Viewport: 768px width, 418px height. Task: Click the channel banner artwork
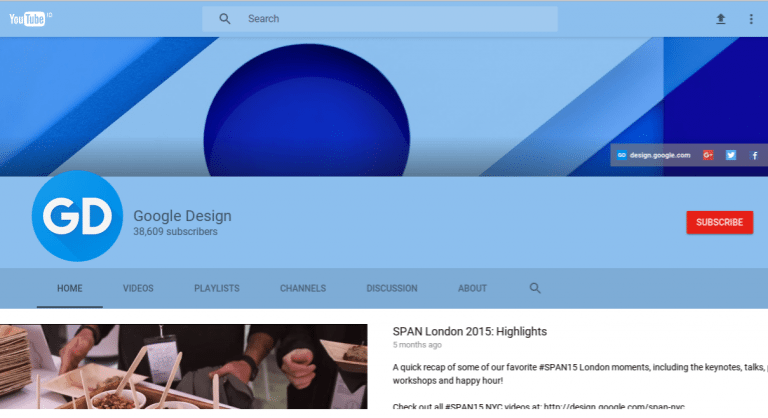click(x=384, y=107)
